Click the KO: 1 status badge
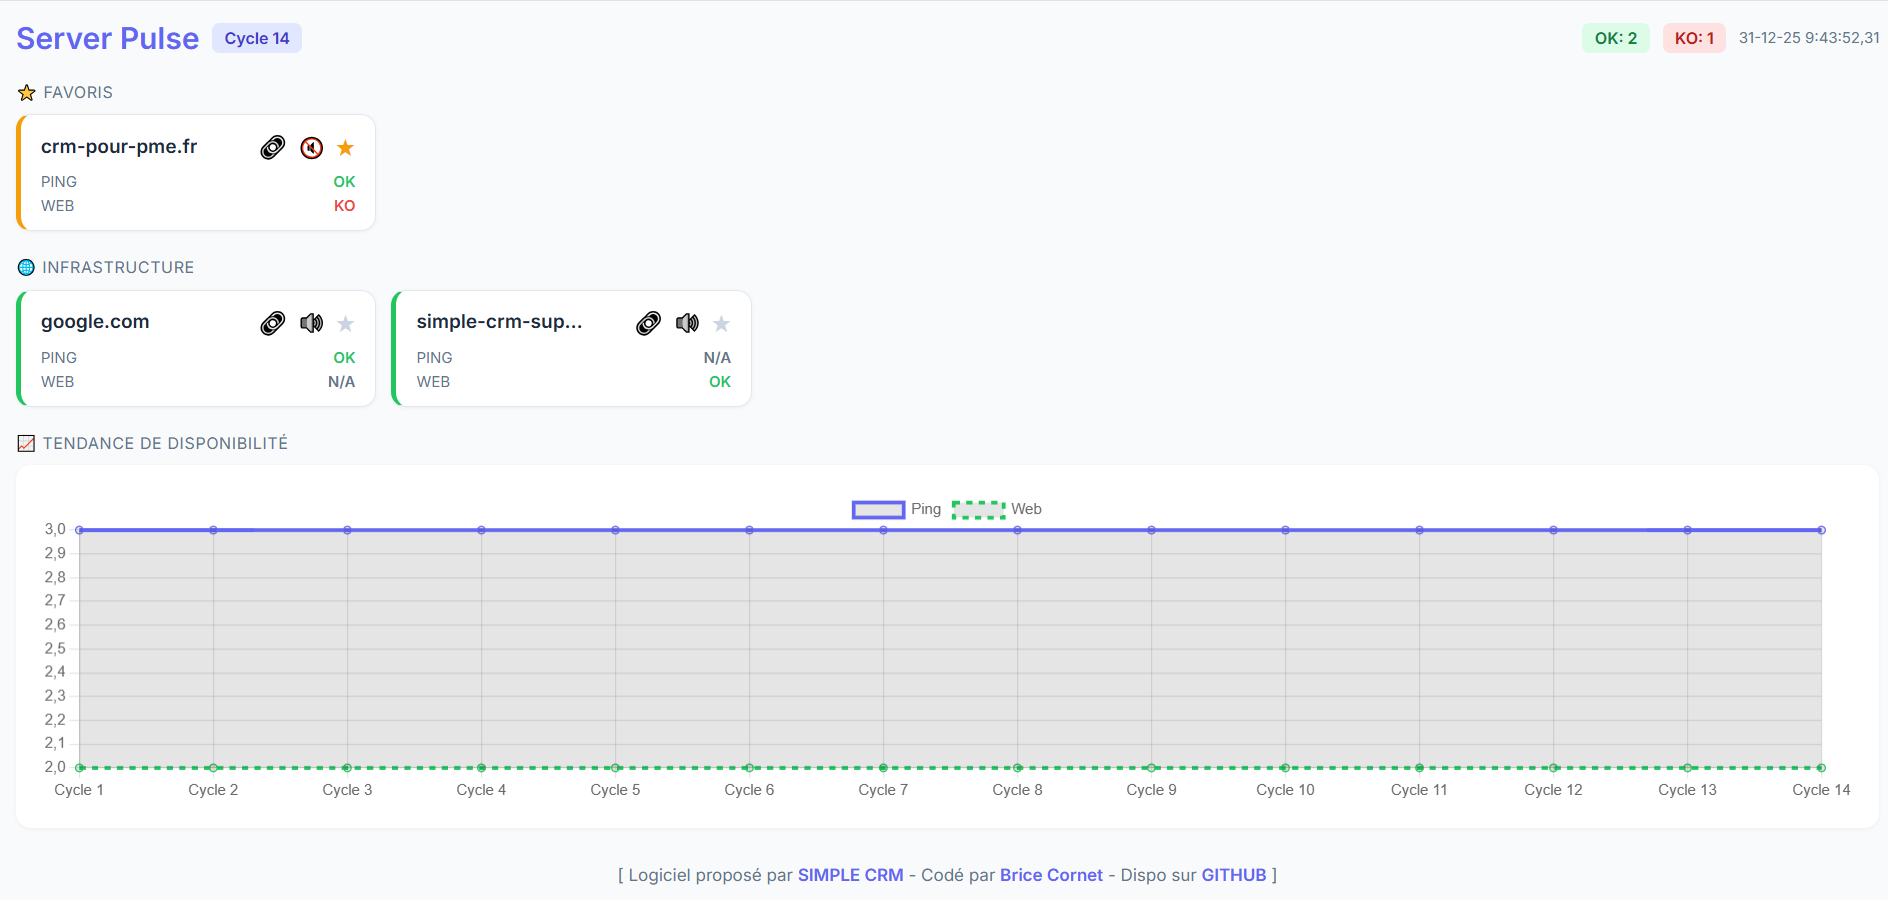Viewport: 1888px width, 900px height. click(1694, 38)
